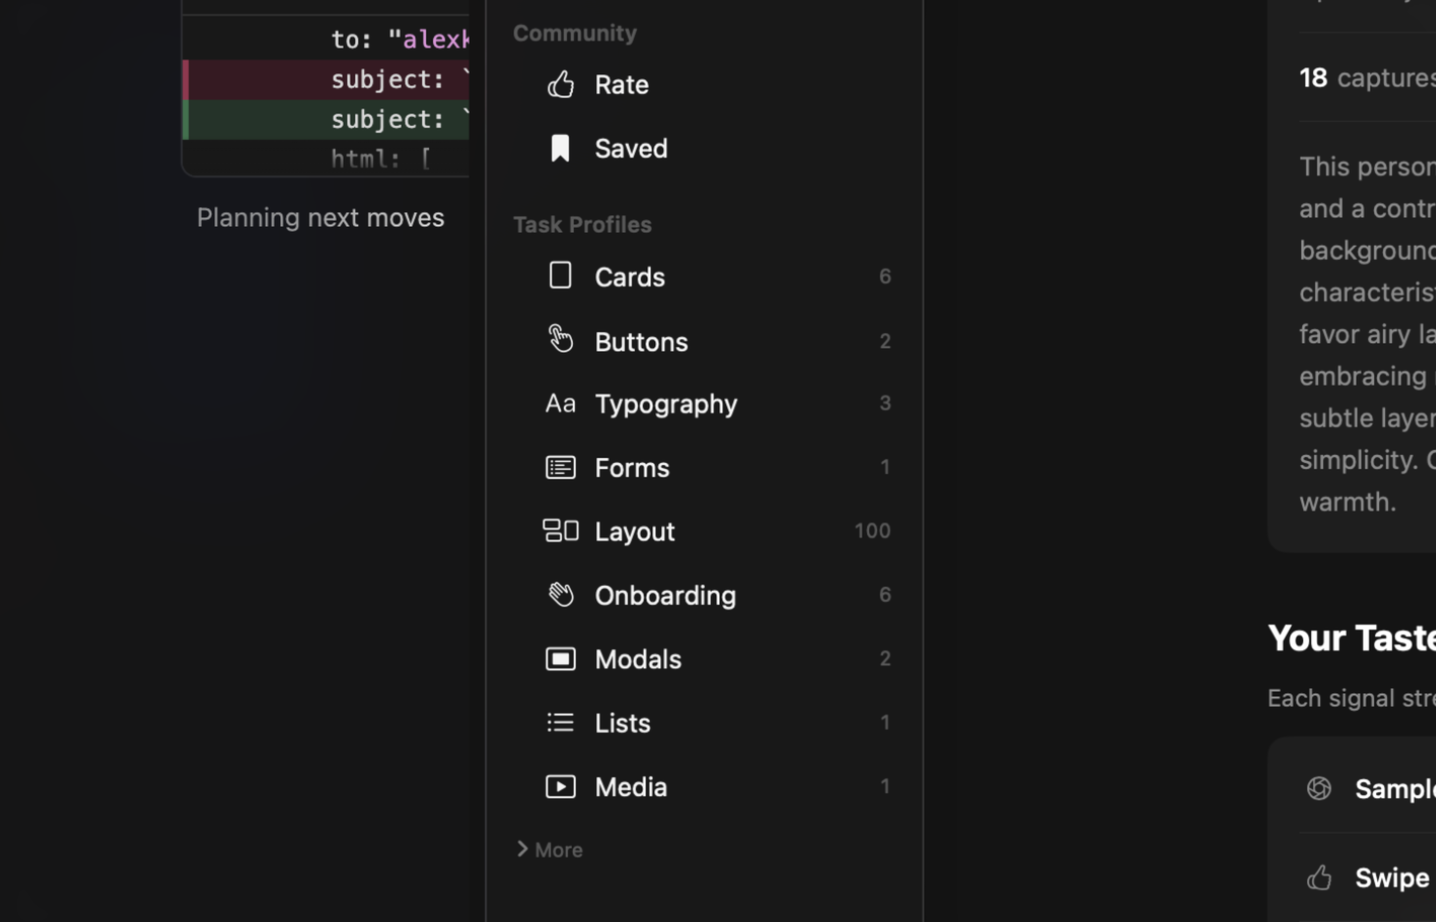Open the Layout task profile
This screenshot has width=1436, height=922.
click(x=635, y=531)
